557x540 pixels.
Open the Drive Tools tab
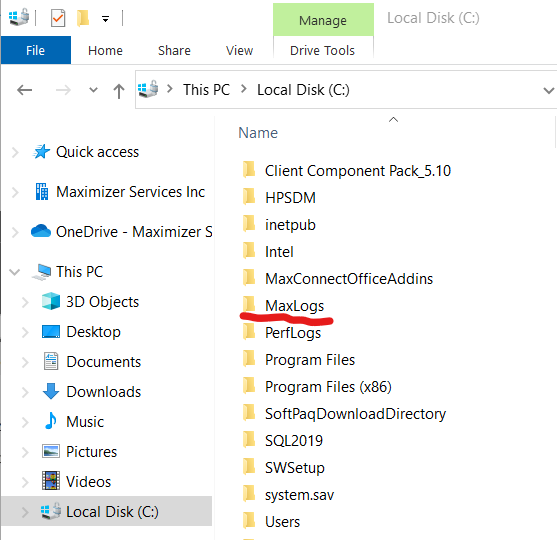click(323, 50)
